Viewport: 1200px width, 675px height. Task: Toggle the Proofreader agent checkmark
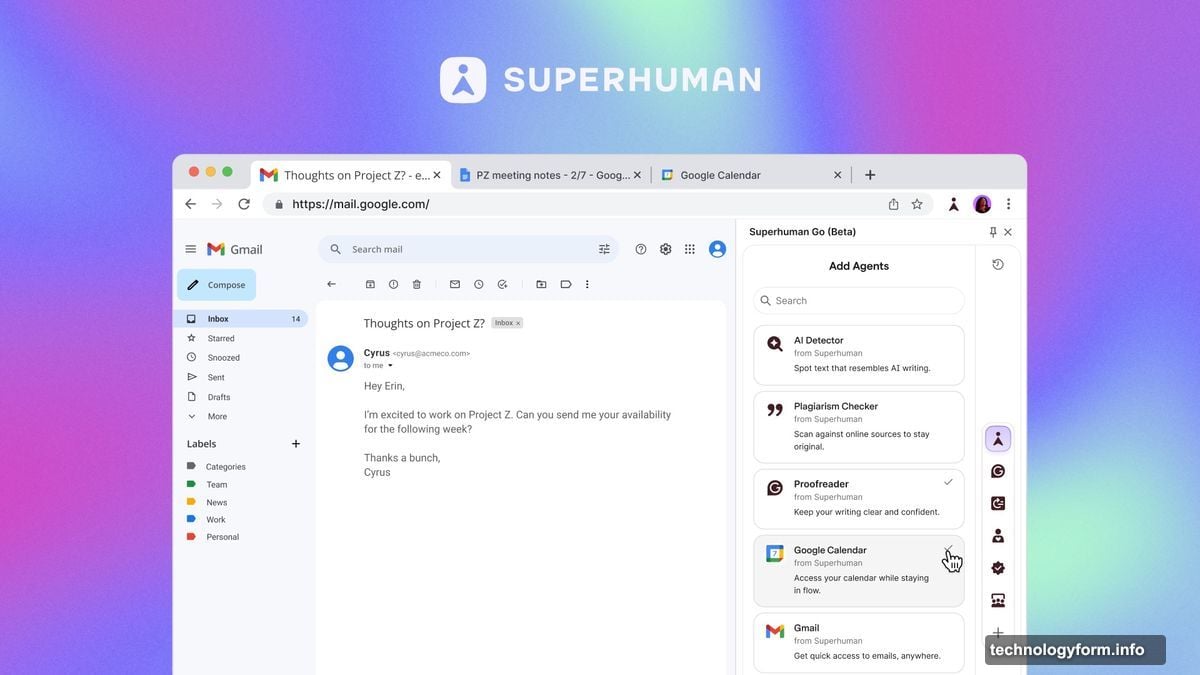pos(948,482)
